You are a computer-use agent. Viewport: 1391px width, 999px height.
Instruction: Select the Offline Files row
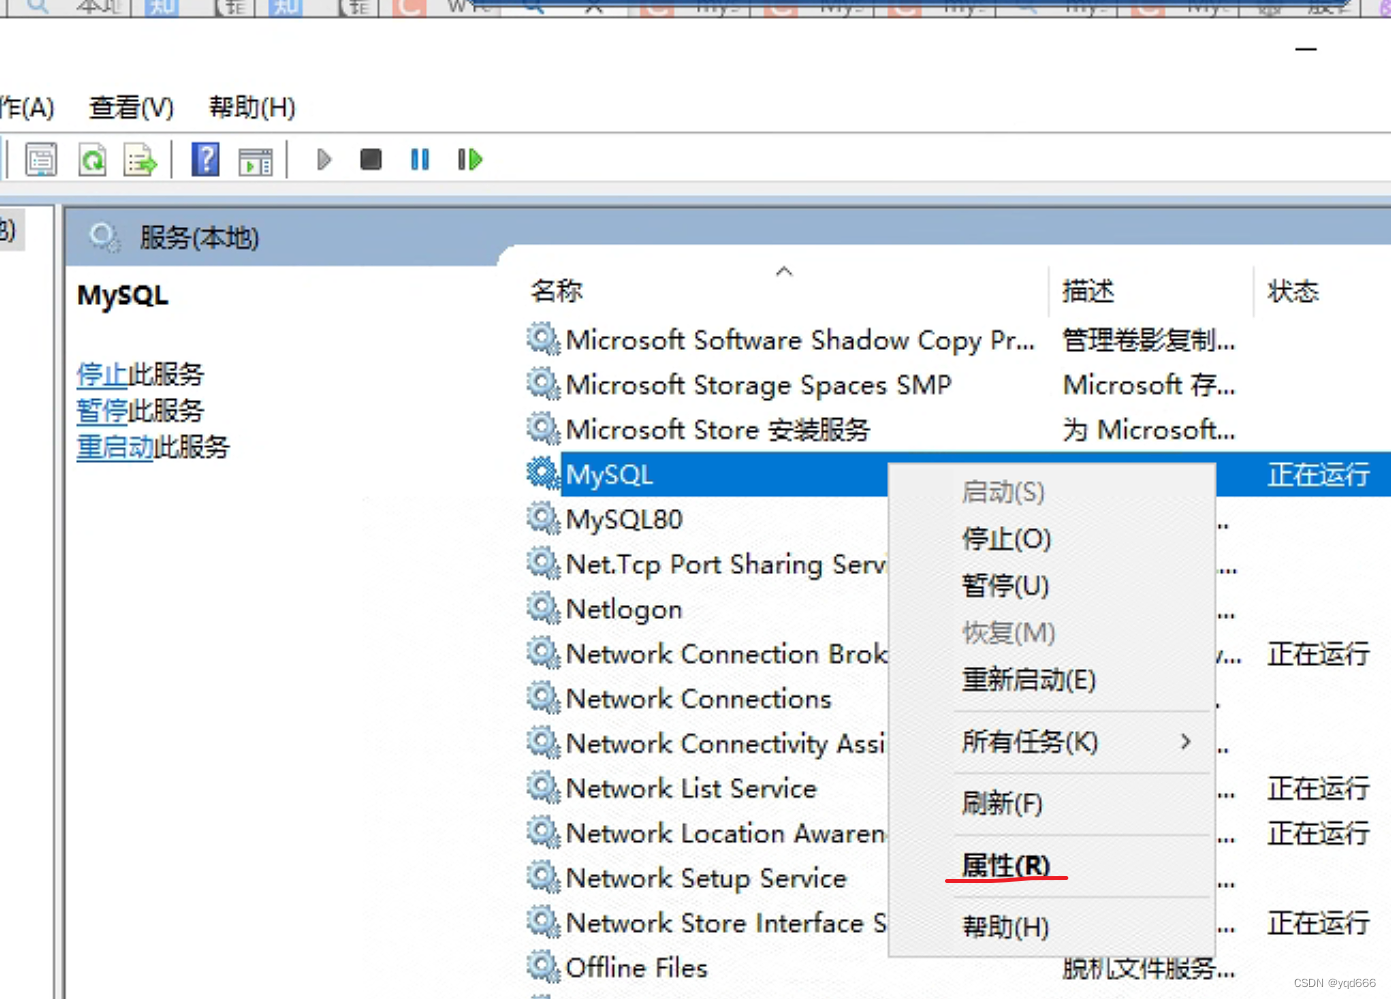[636, 967]
